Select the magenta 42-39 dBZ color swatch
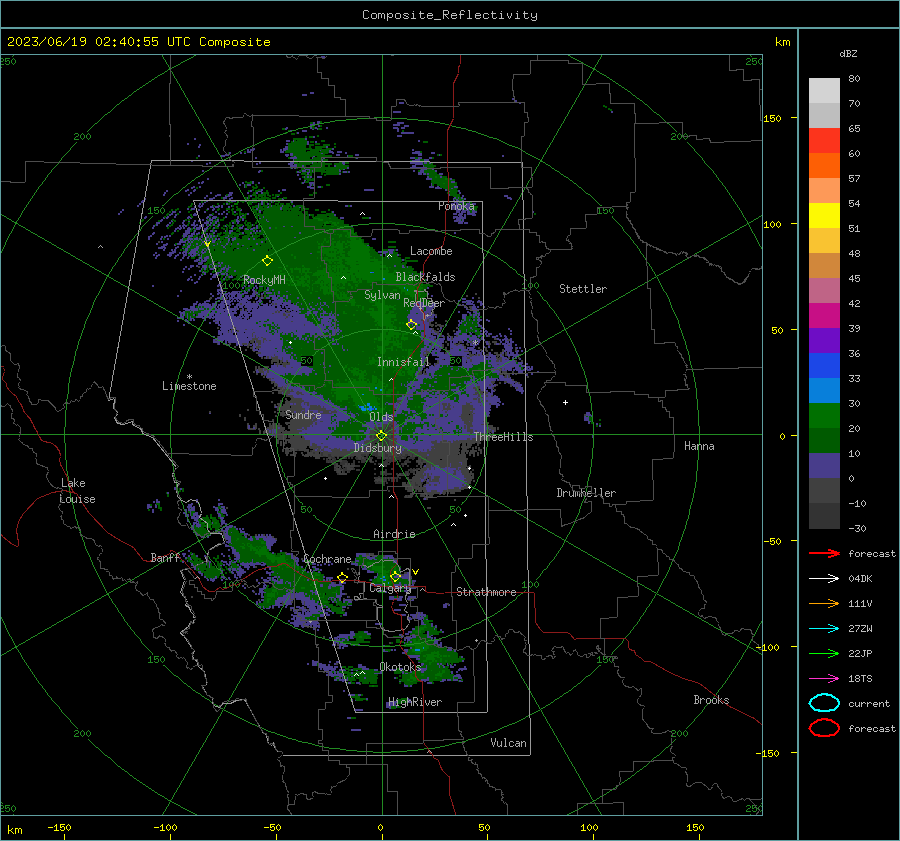This screenshot has height=841, width=900. [824, 315]
